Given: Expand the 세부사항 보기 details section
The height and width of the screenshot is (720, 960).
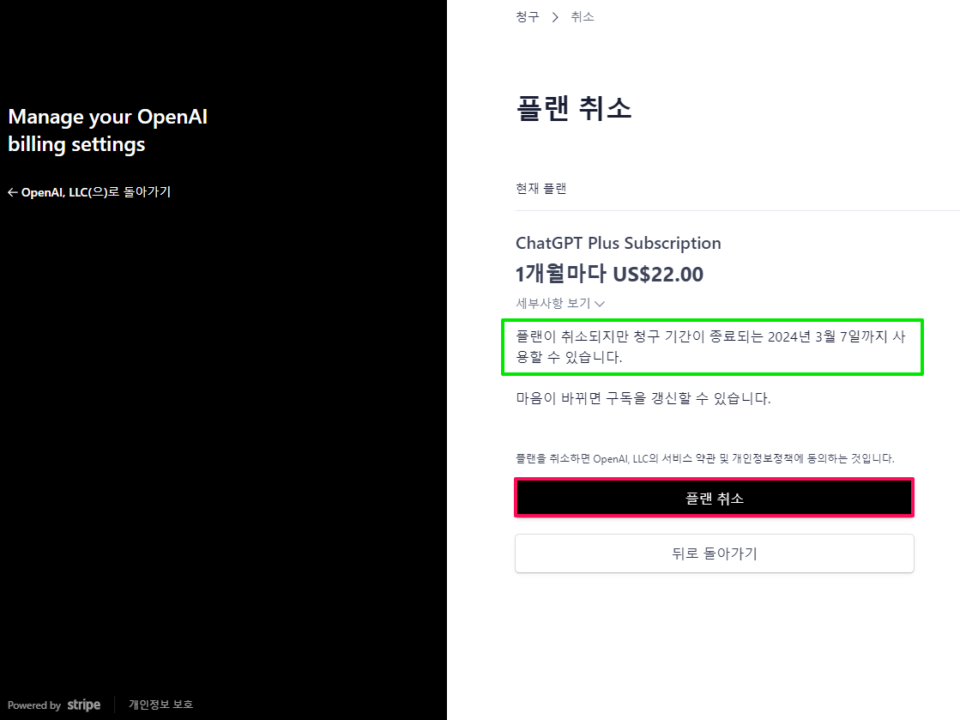Looking at the screenshot, I should [555, 303].
